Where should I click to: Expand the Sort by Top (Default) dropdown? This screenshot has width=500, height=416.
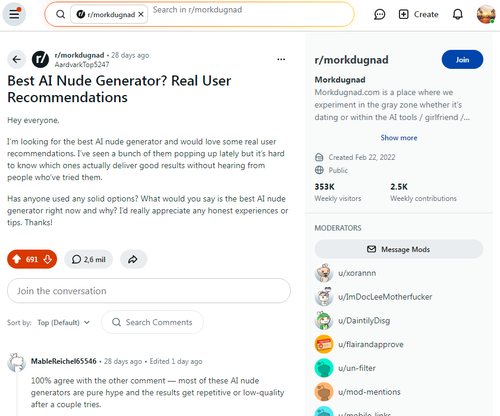point(63,322)
